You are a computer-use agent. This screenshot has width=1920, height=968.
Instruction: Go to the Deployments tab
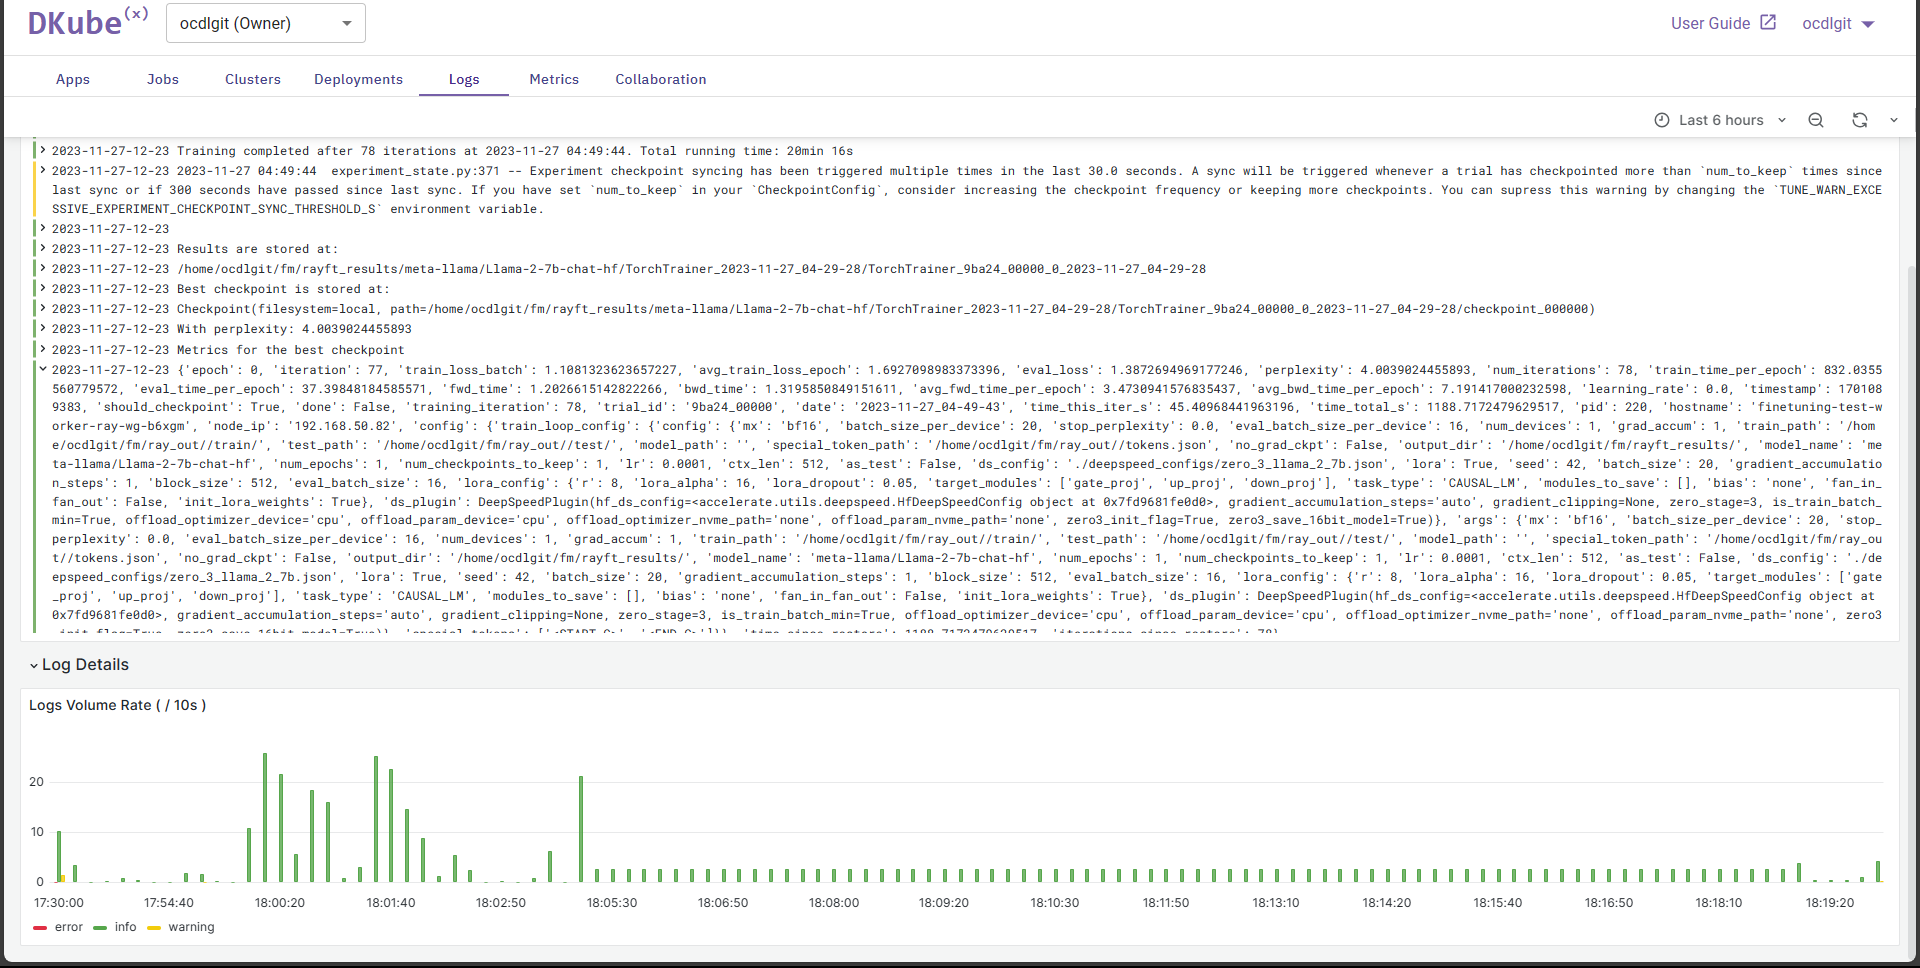(x=358, y=79)
